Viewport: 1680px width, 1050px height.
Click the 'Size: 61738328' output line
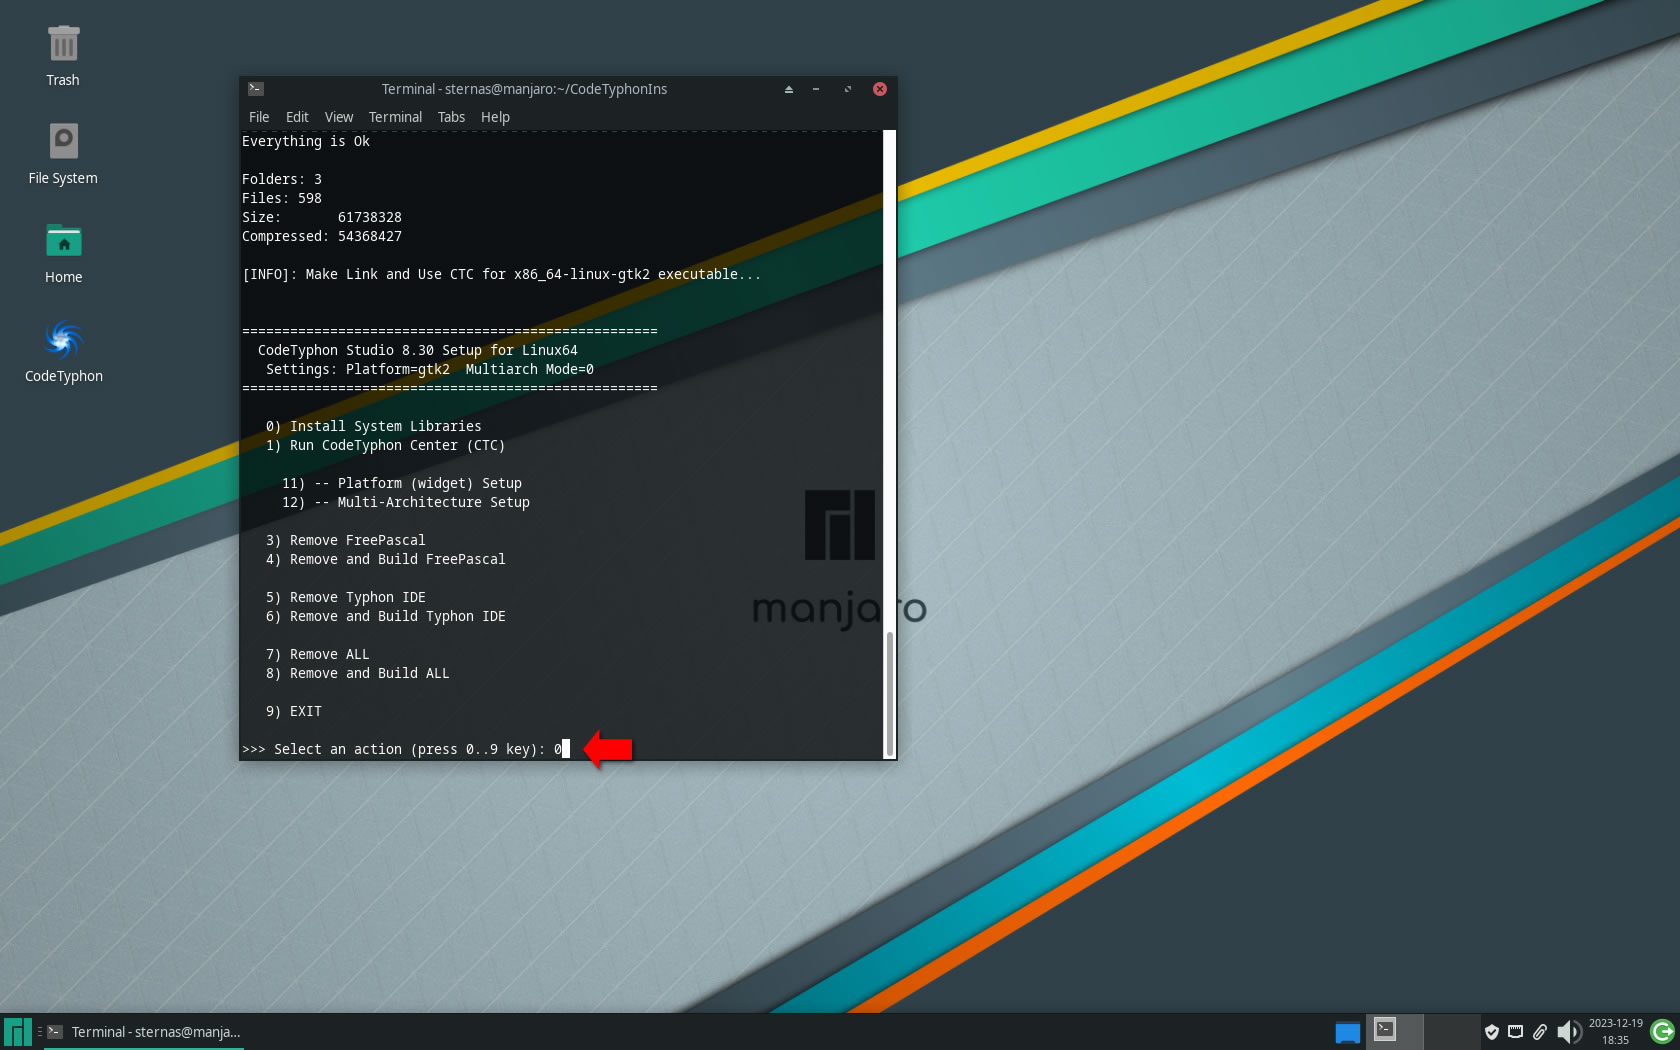coord(322,217)
